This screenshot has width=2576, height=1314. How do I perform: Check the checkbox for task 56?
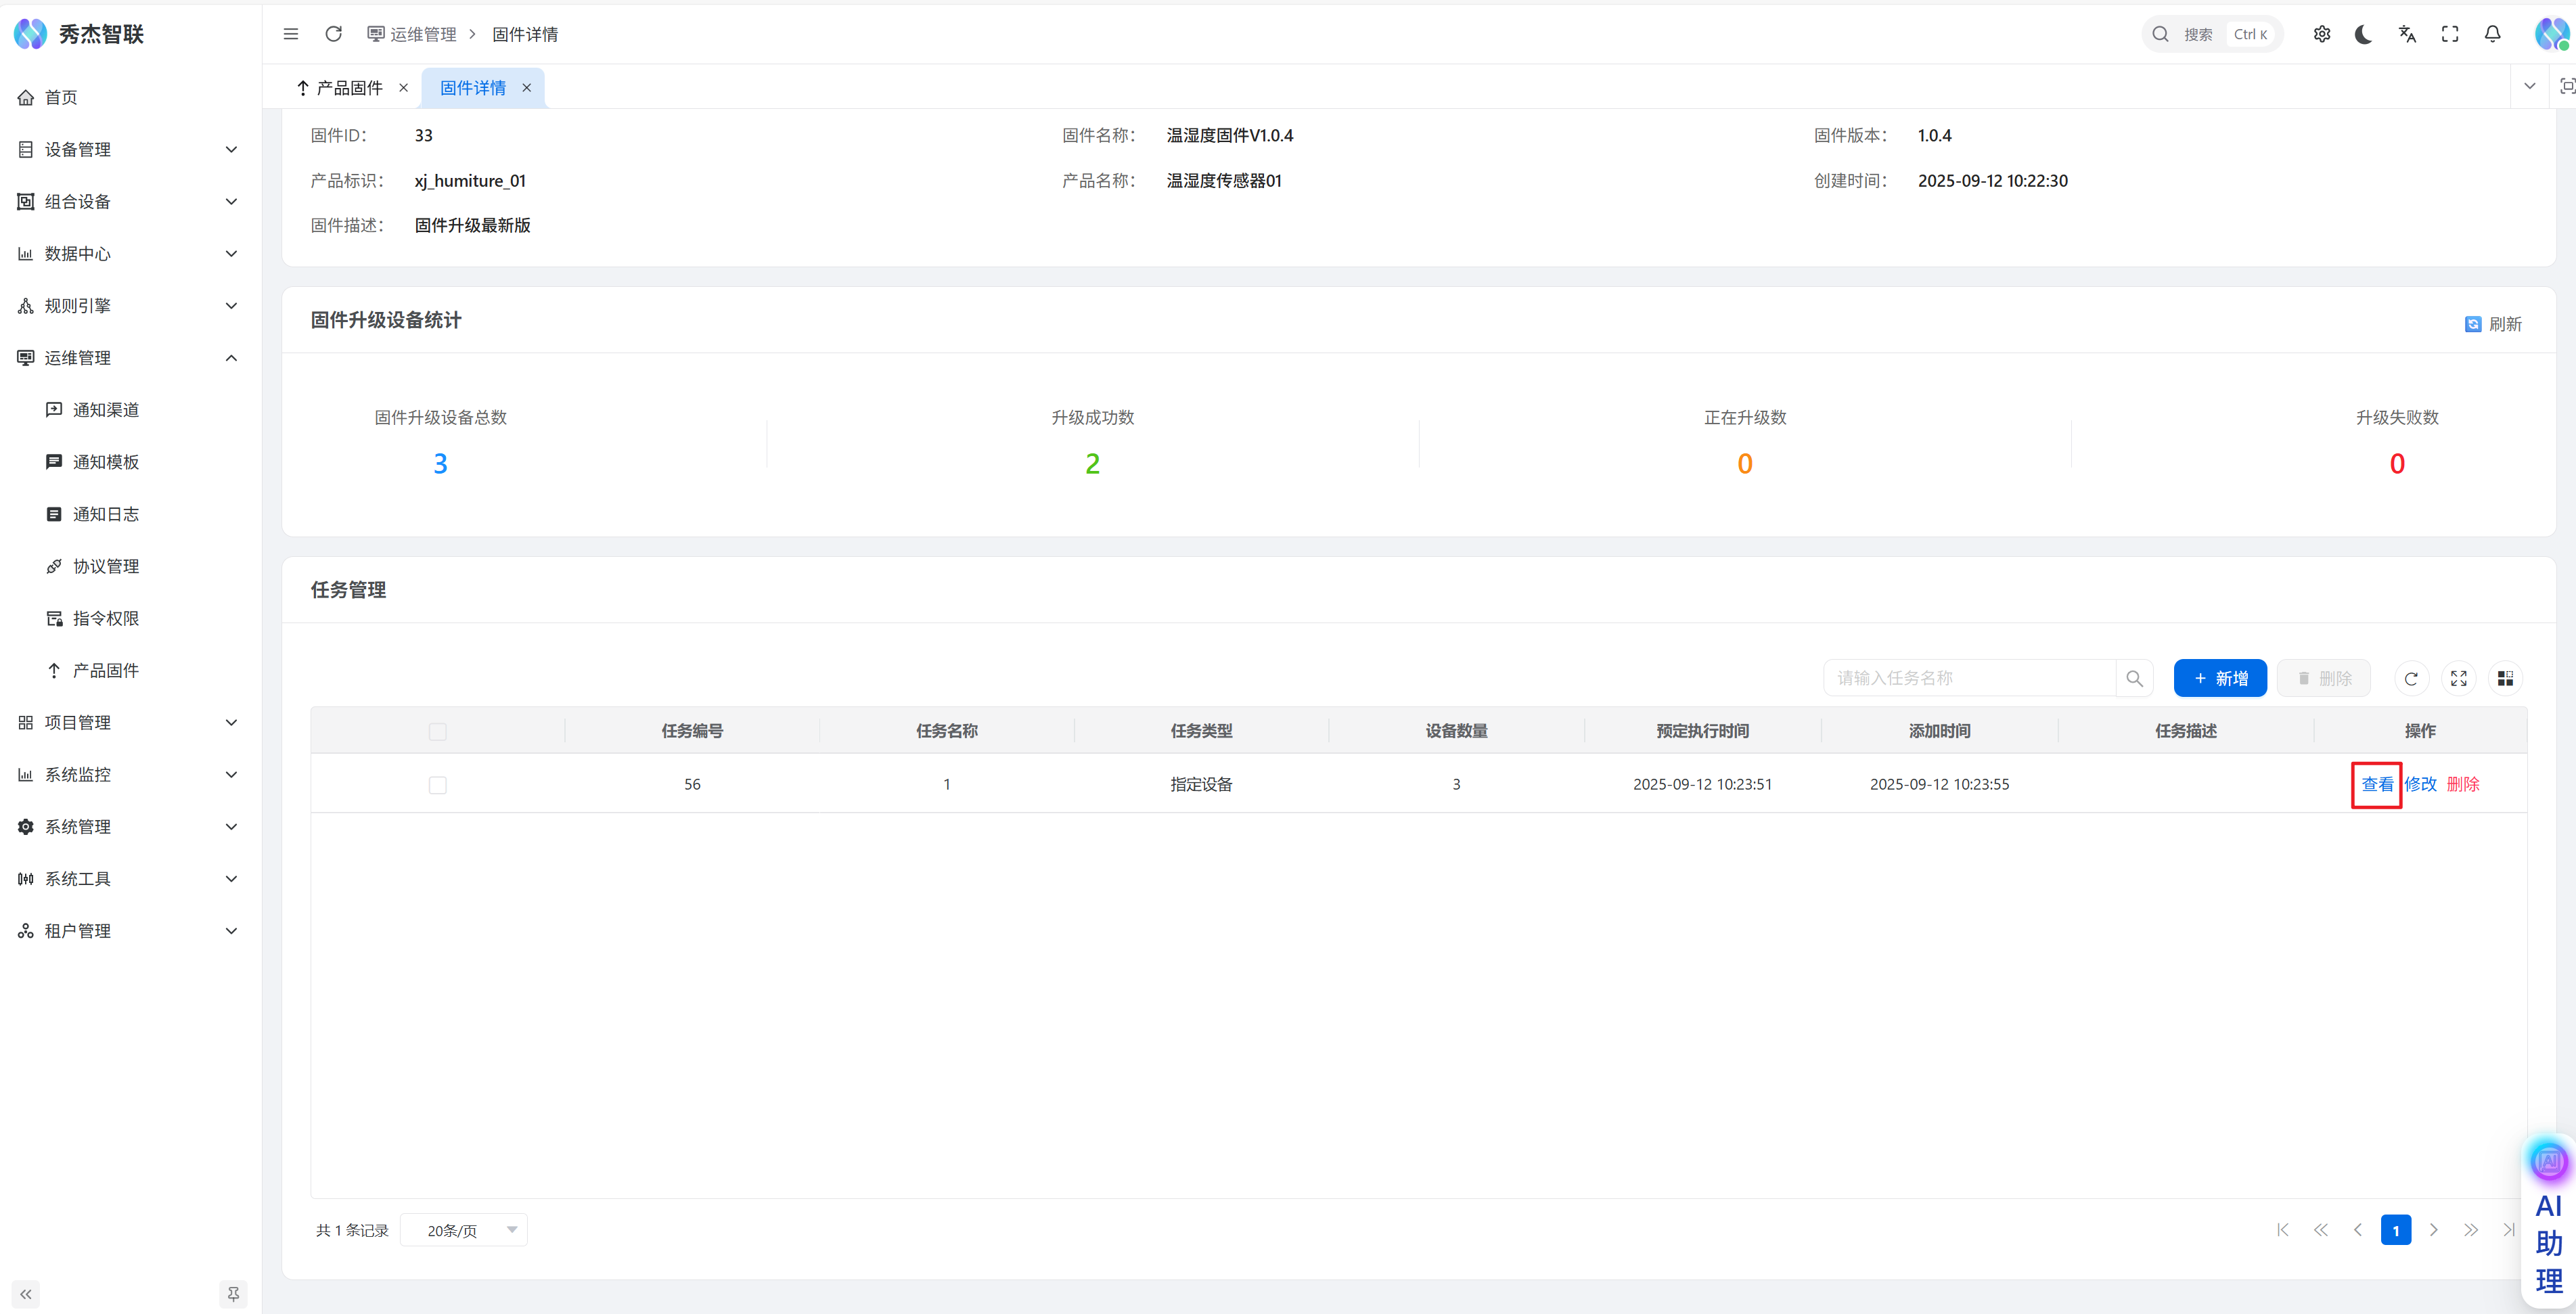(437, 785)
